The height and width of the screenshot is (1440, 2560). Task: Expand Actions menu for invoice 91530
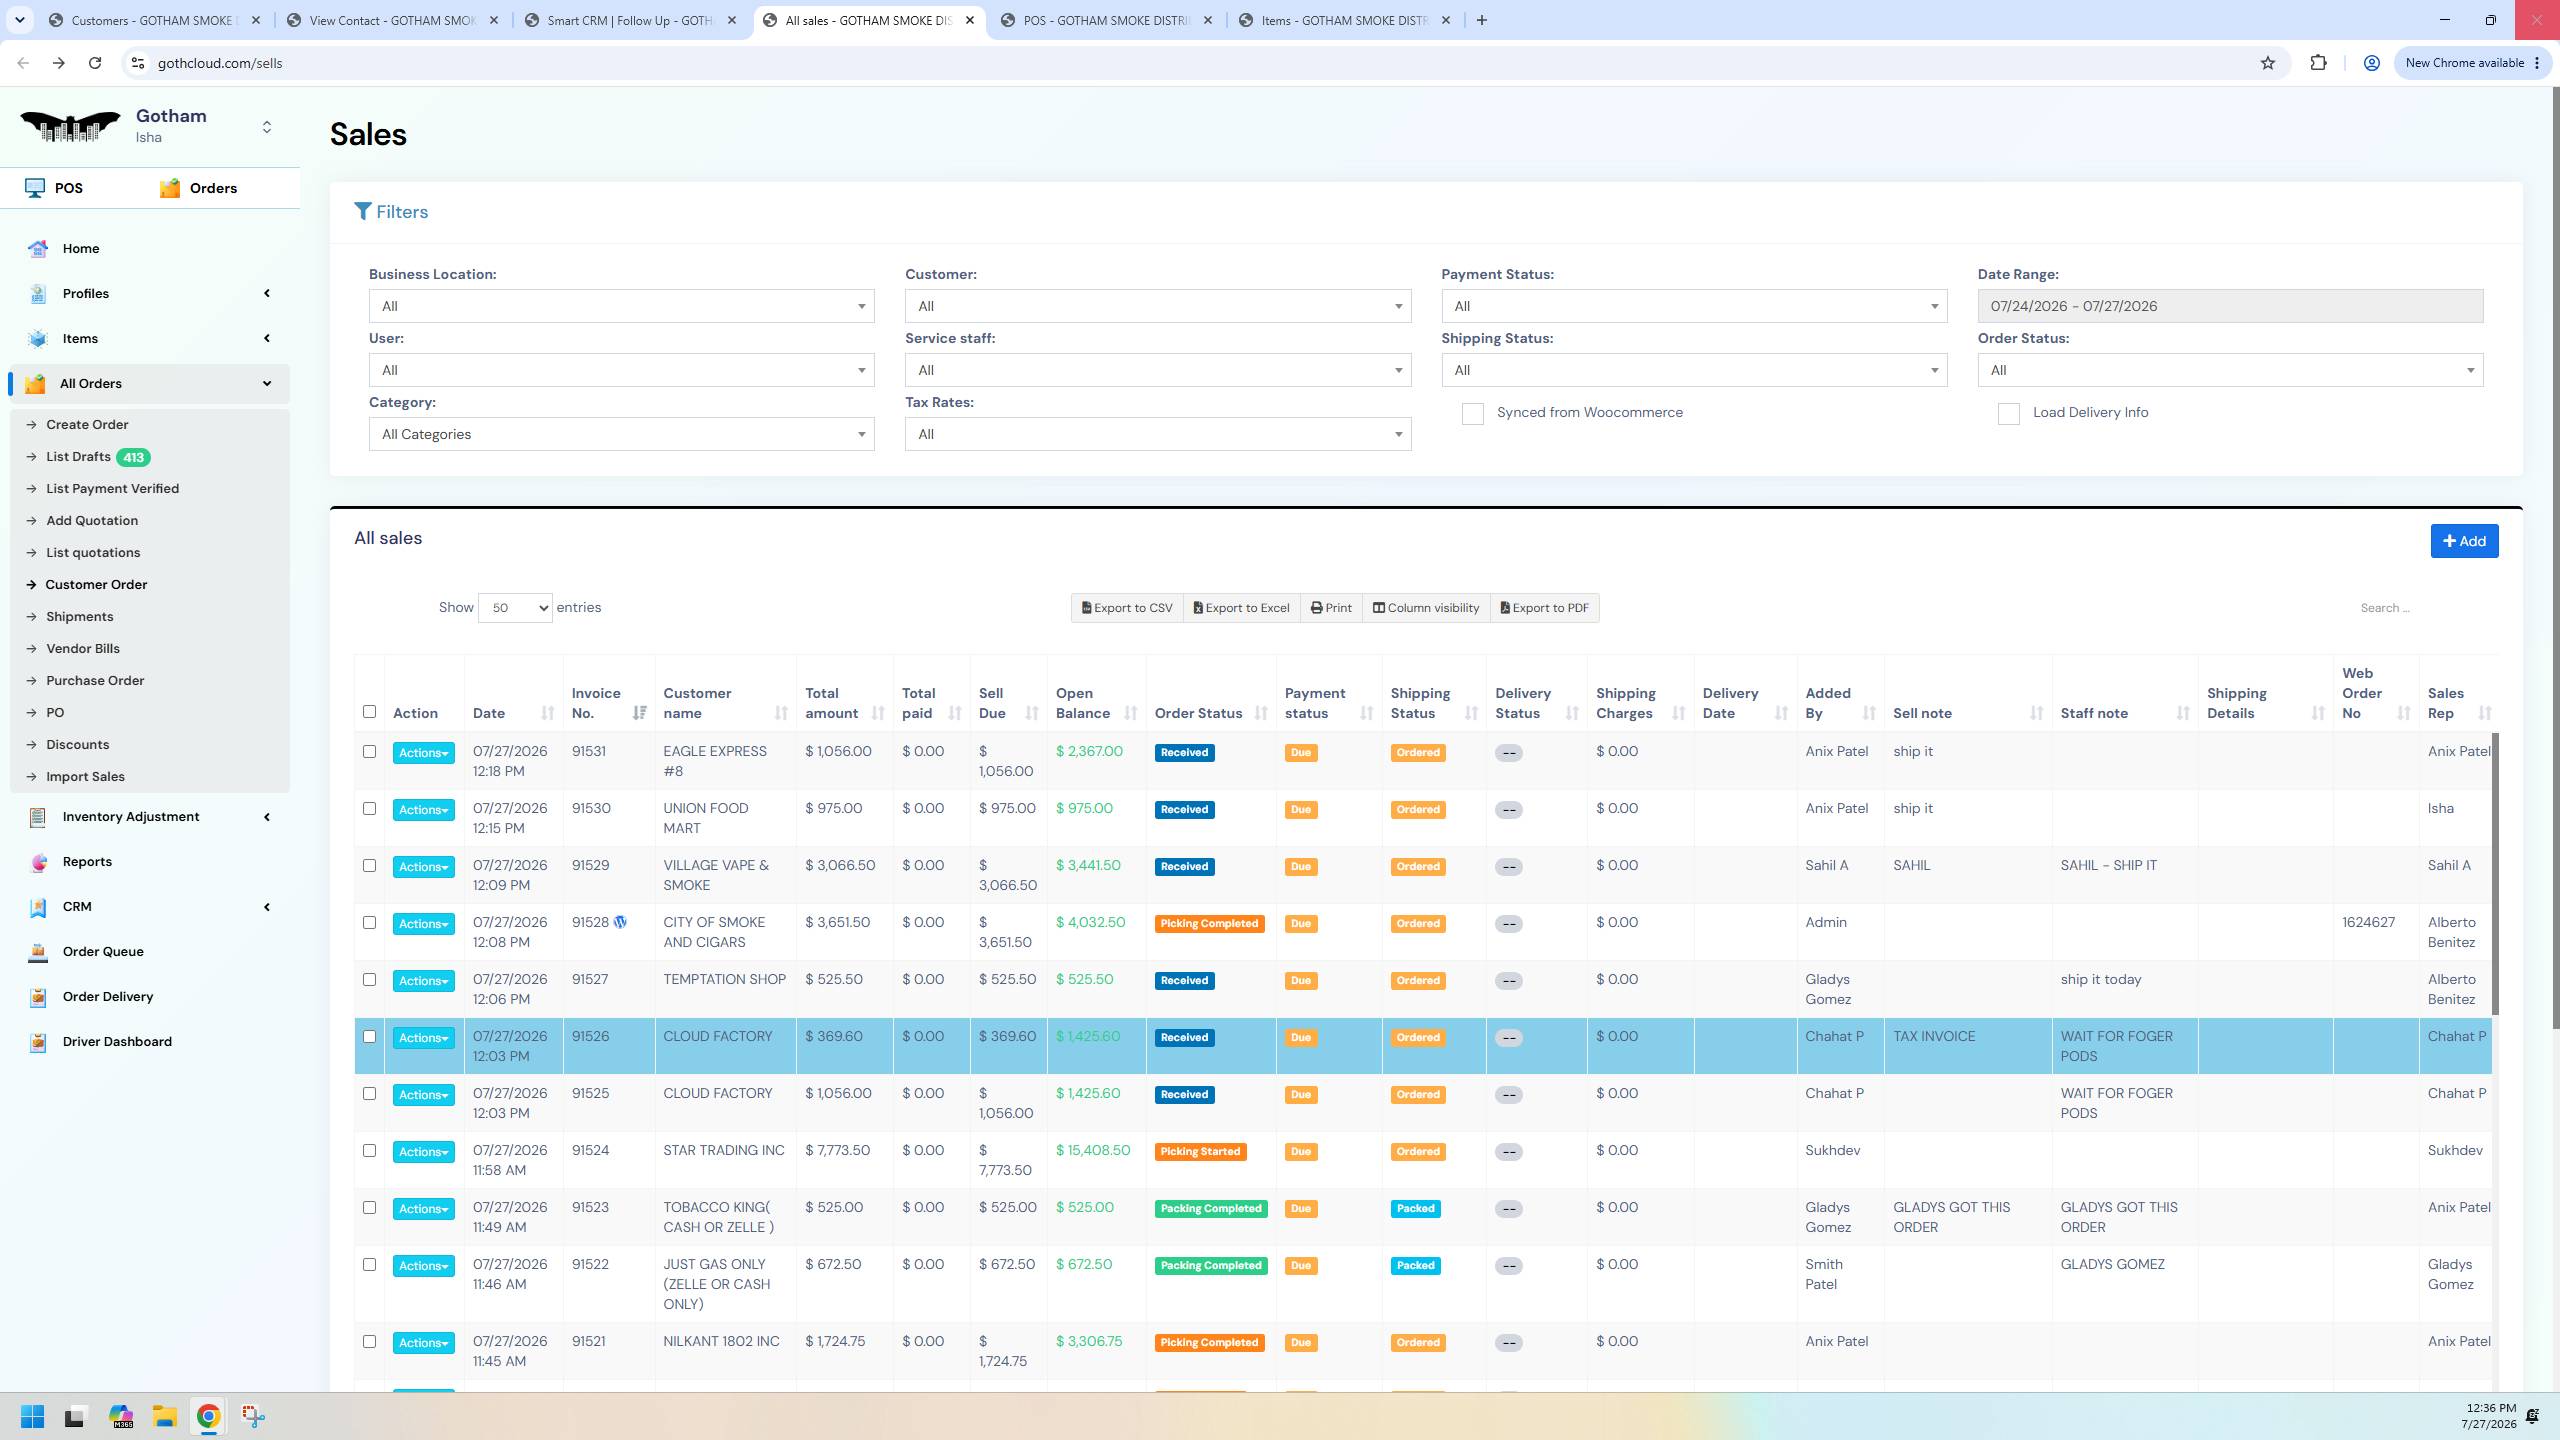click(x=423, y=810)
